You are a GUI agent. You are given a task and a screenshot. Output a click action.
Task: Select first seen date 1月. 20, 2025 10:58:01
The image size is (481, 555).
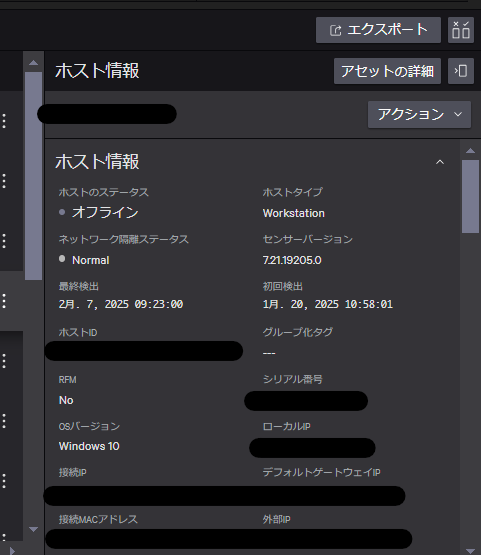[x=328, y=304]
